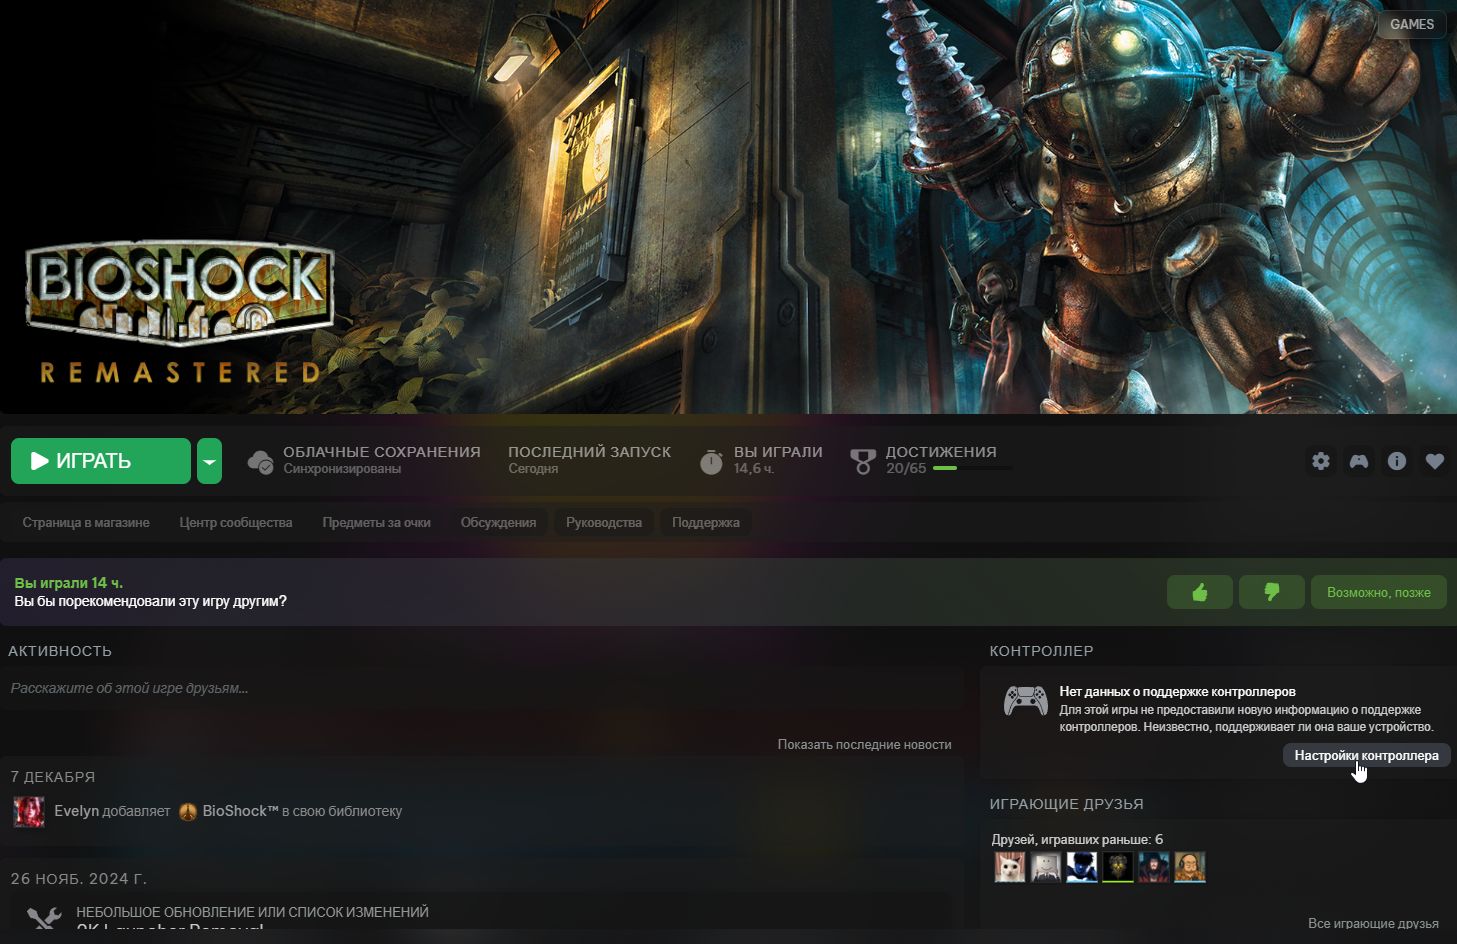The height and width of the screenshot is (944, 1457).
Task: Open Центр сообщества tab
Action: pos(236,522)
